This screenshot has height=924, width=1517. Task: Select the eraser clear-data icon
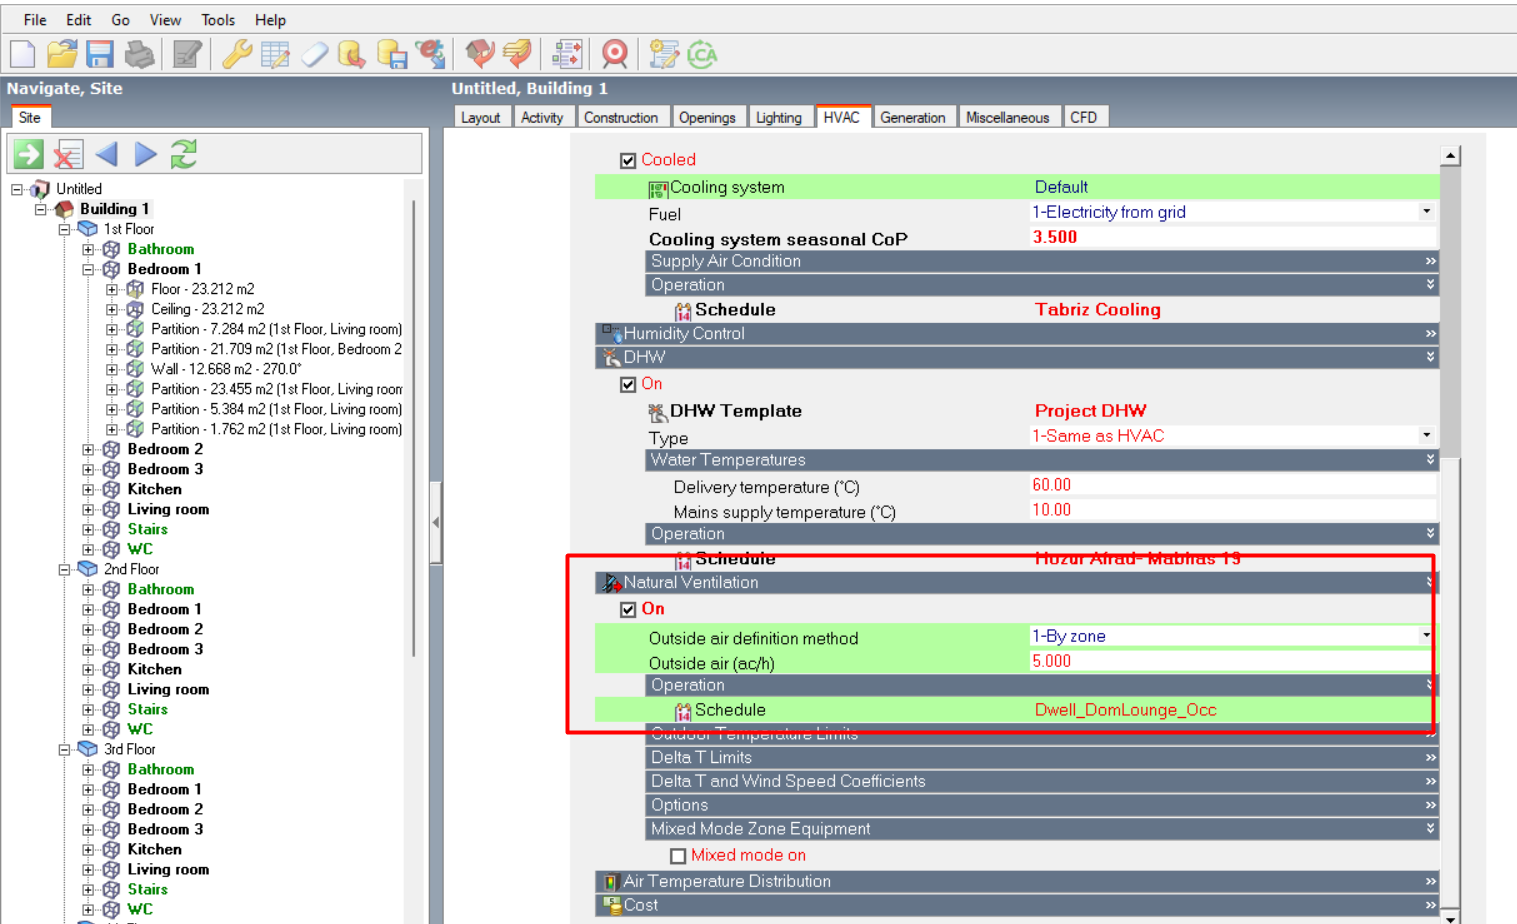[x=314, y=54]
